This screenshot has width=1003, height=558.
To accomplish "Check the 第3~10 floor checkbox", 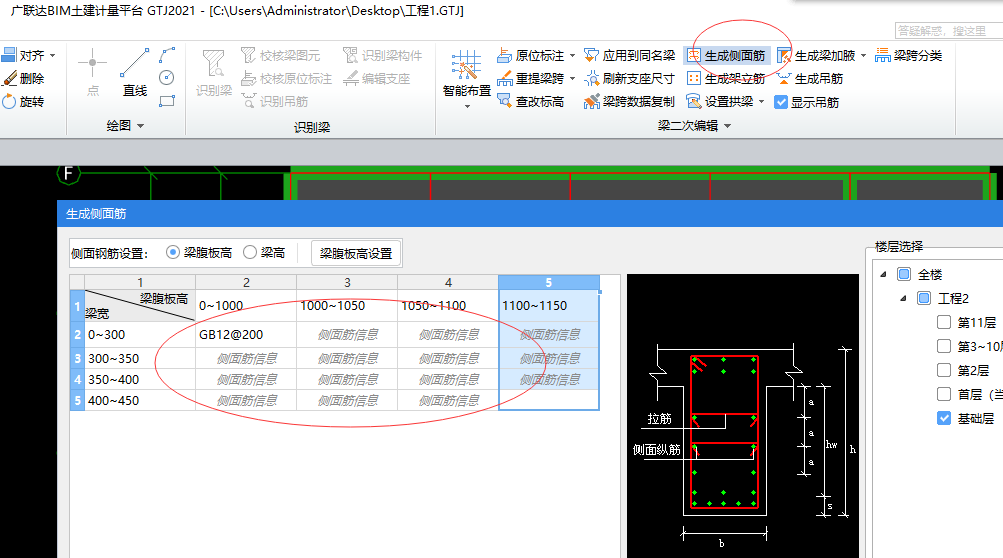I will (x=944, y=346).
